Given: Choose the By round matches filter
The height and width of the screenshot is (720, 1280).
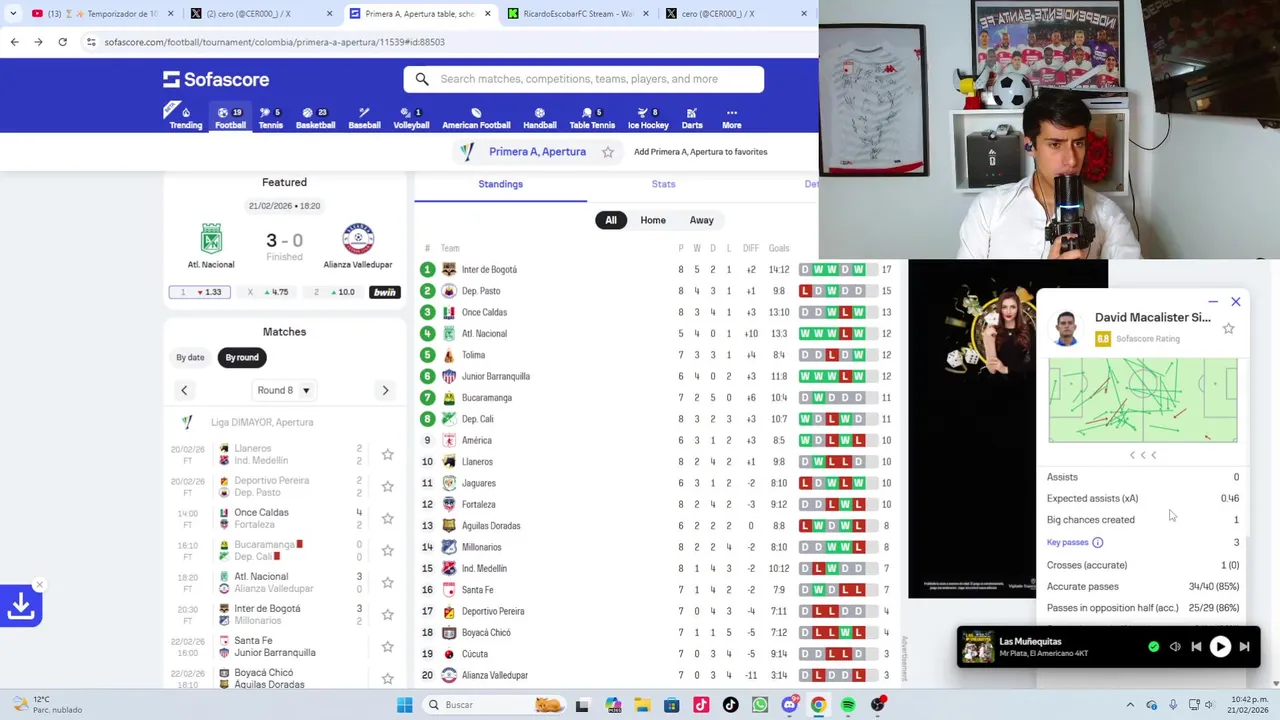Looking at the screenshot, I should (242, 357).
